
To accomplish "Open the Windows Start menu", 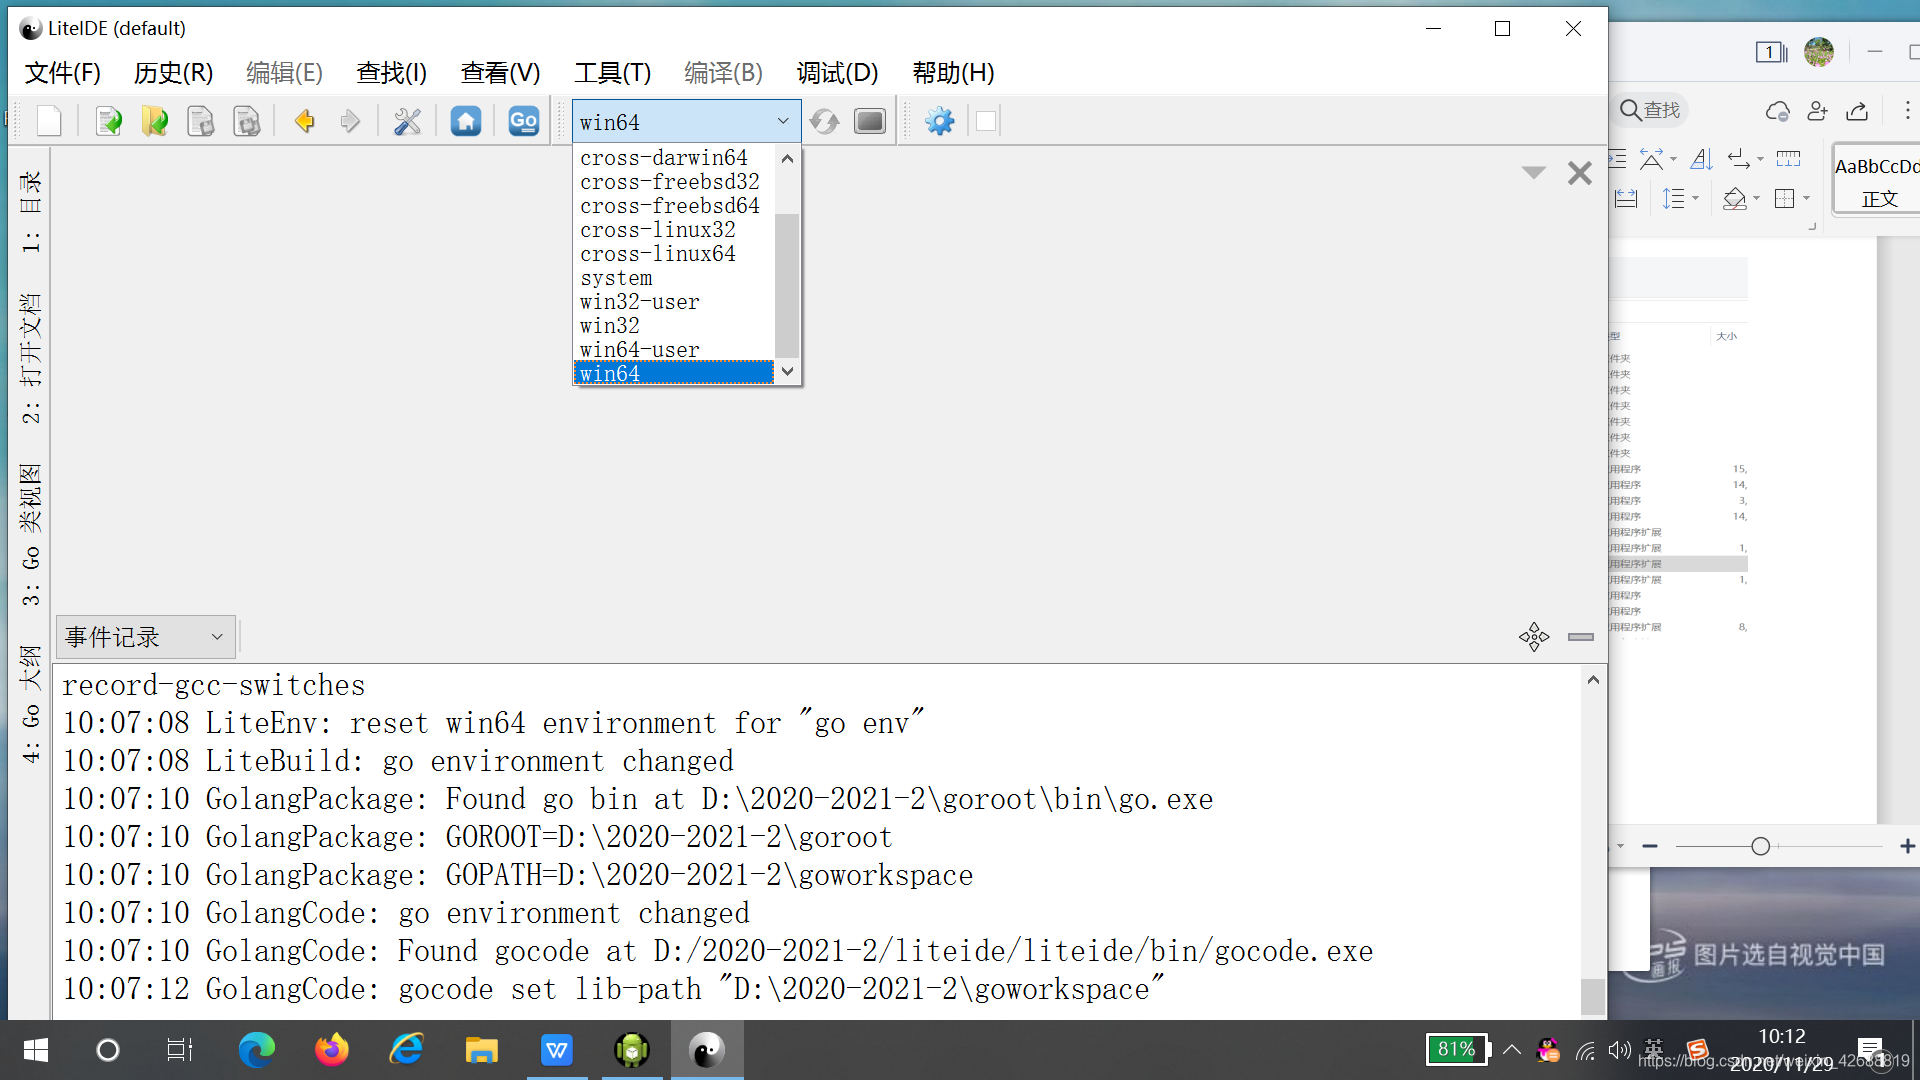I will (x=35, y=1050).
